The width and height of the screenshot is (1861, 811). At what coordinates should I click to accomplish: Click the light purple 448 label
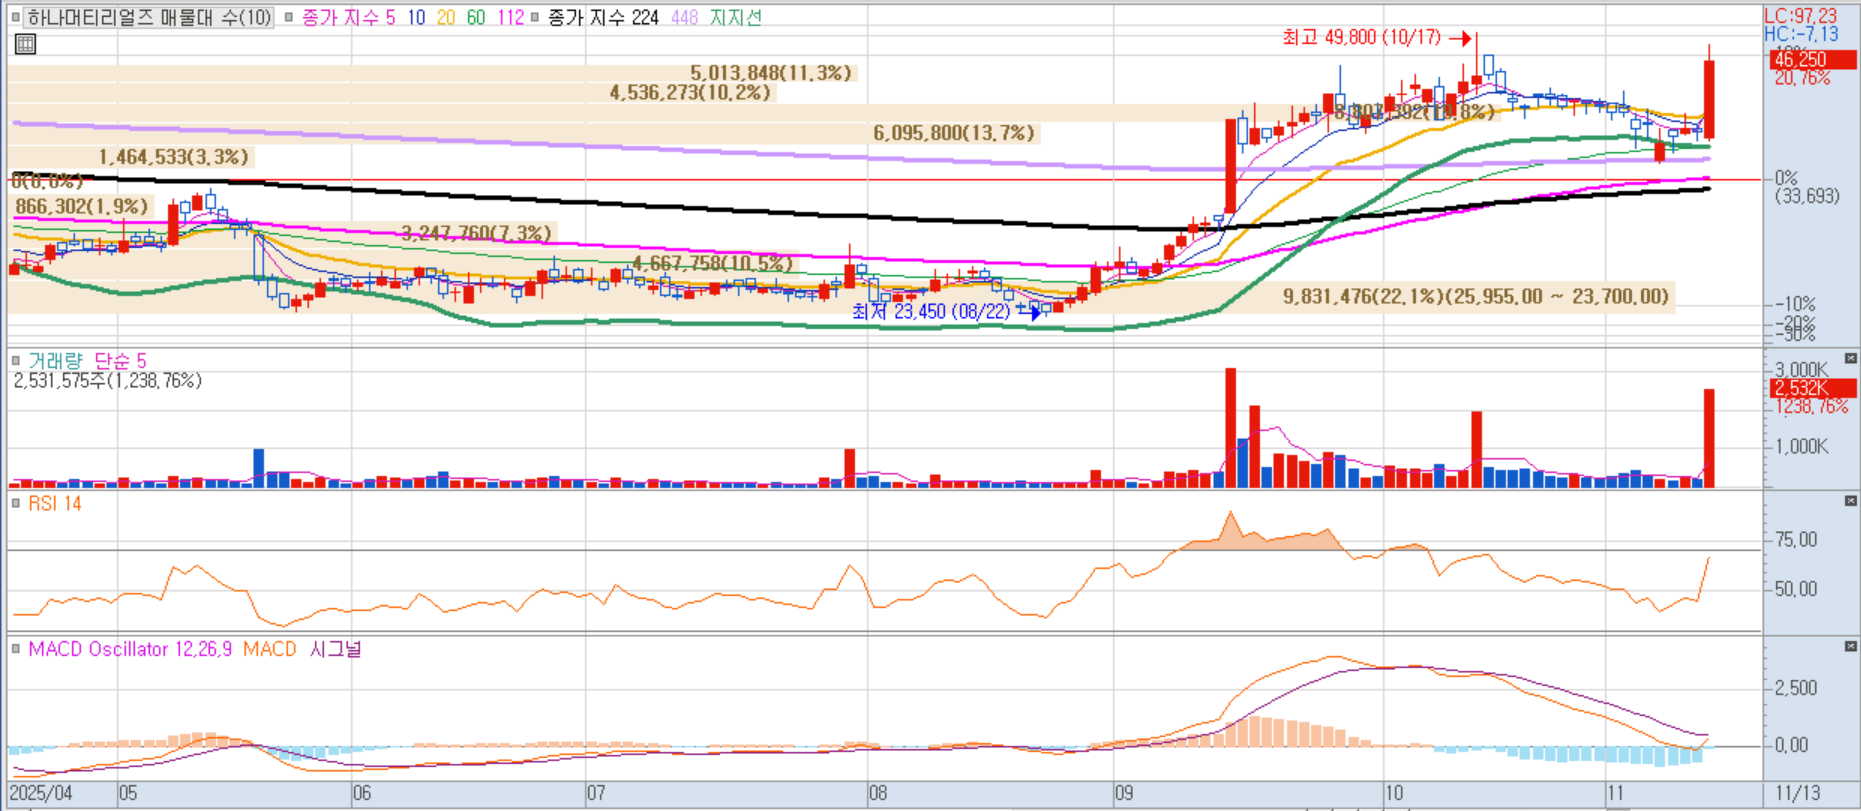(685, 17)
